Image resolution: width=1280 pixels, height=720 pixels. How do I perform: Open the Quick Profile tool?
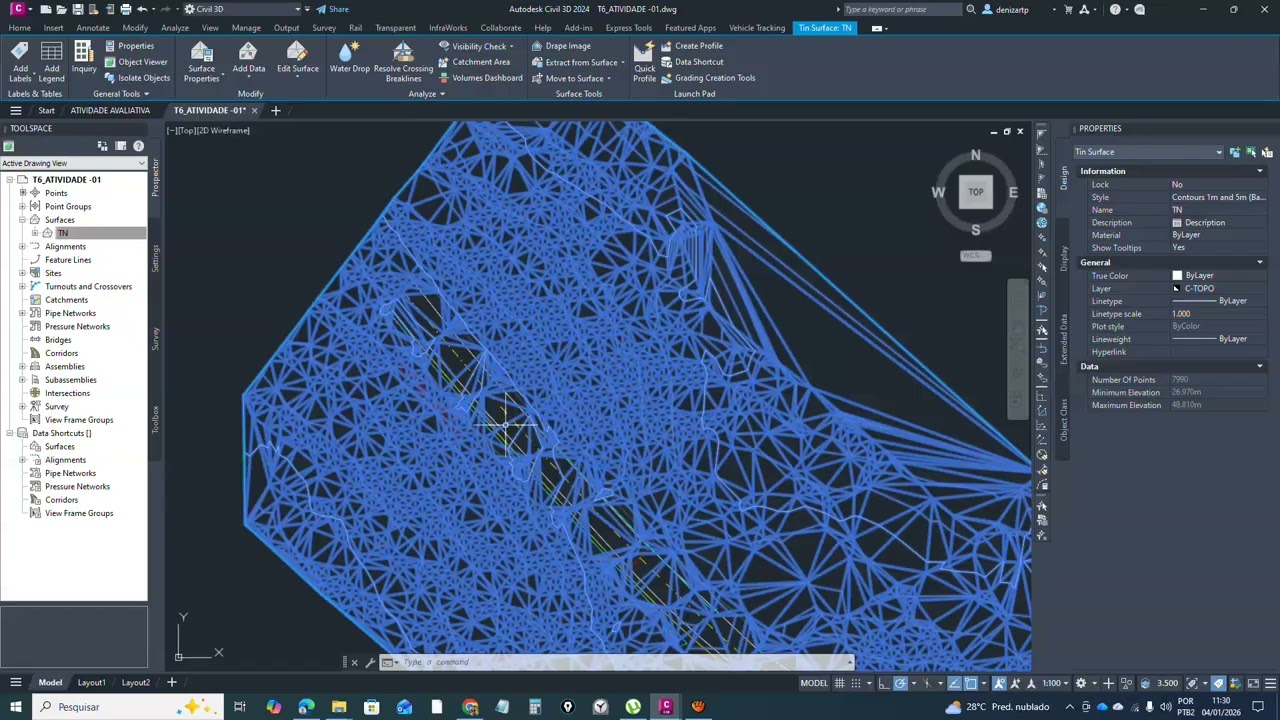644,62
